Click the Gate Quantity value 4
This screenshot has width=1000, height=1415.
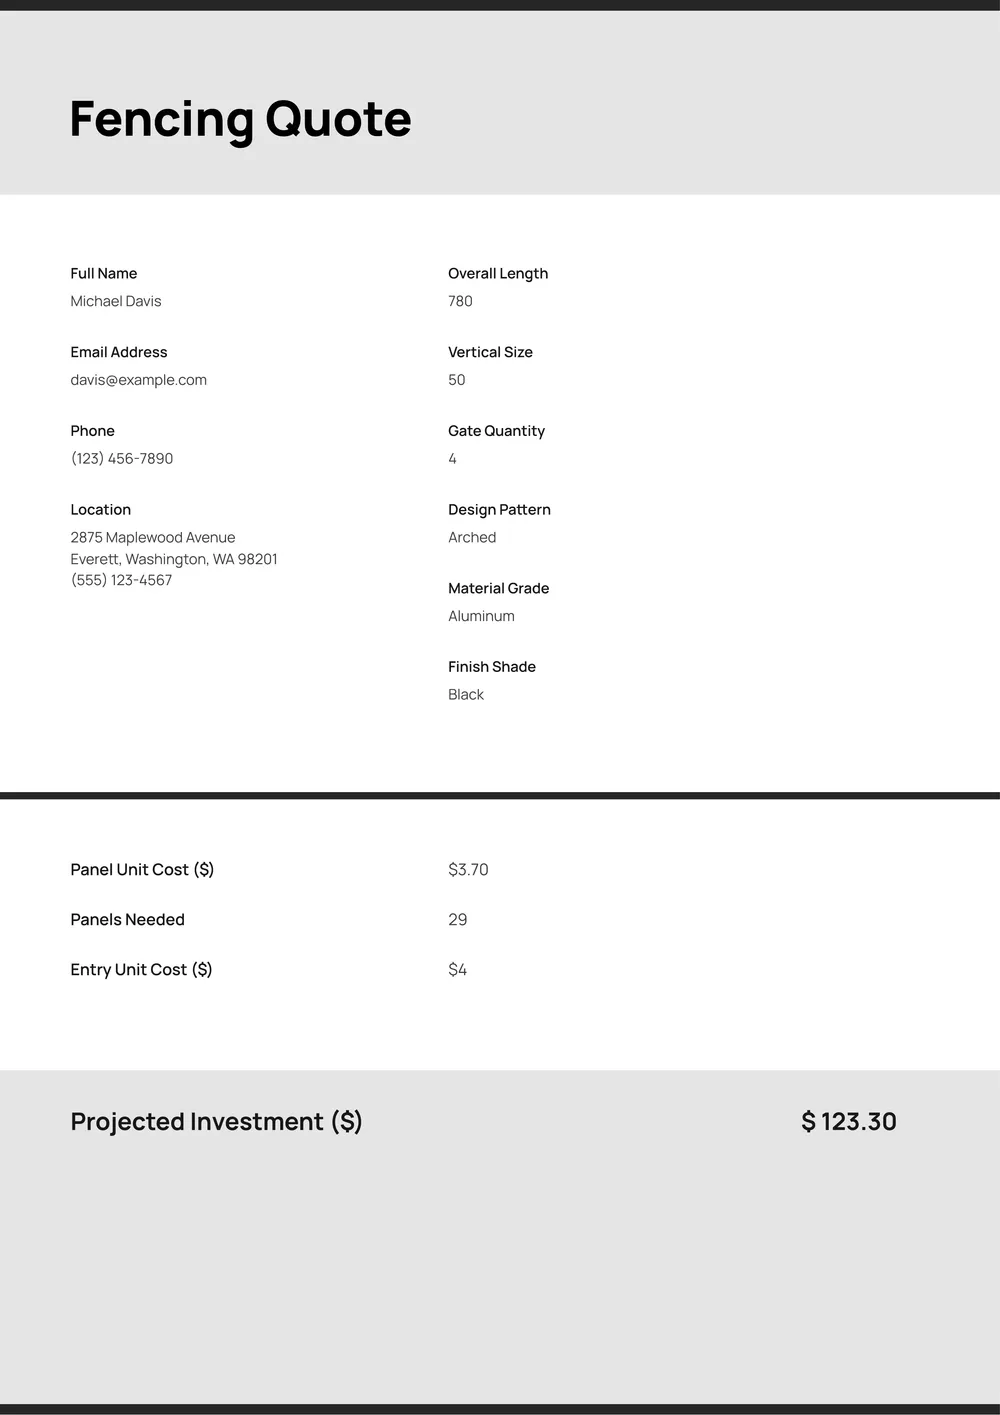pos(453,459)
